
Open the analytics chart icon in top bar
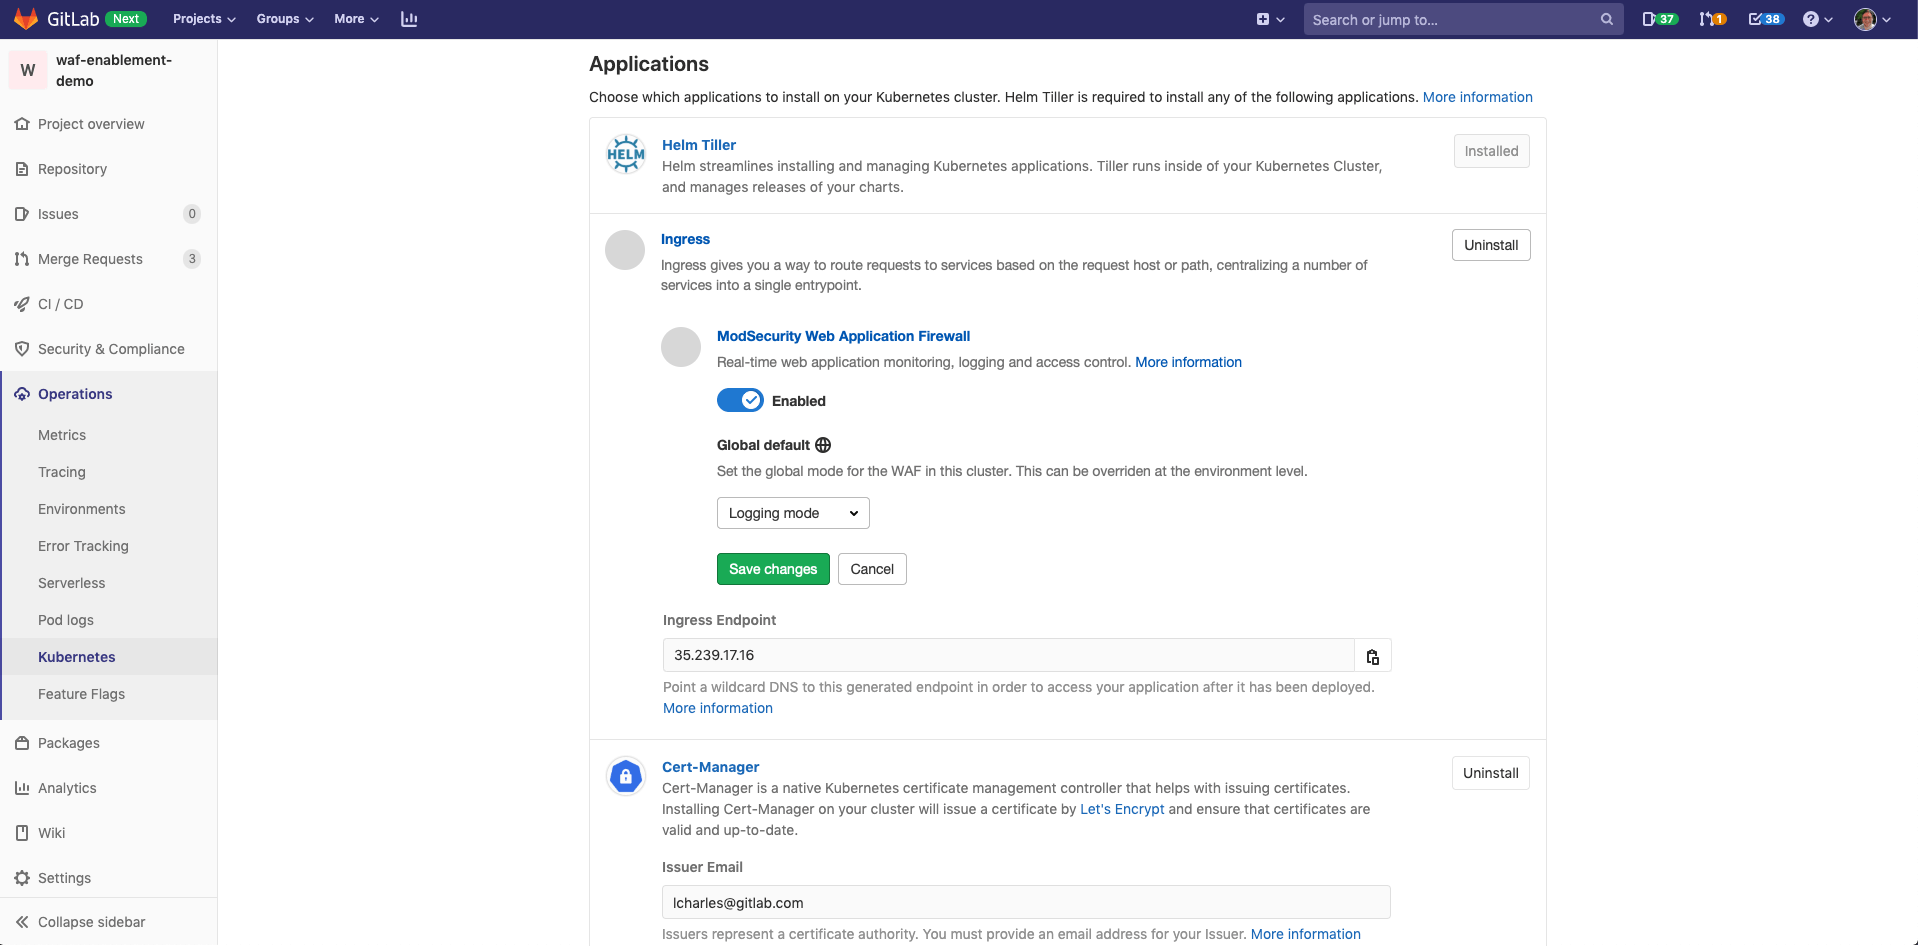click(x=409, y=18)
